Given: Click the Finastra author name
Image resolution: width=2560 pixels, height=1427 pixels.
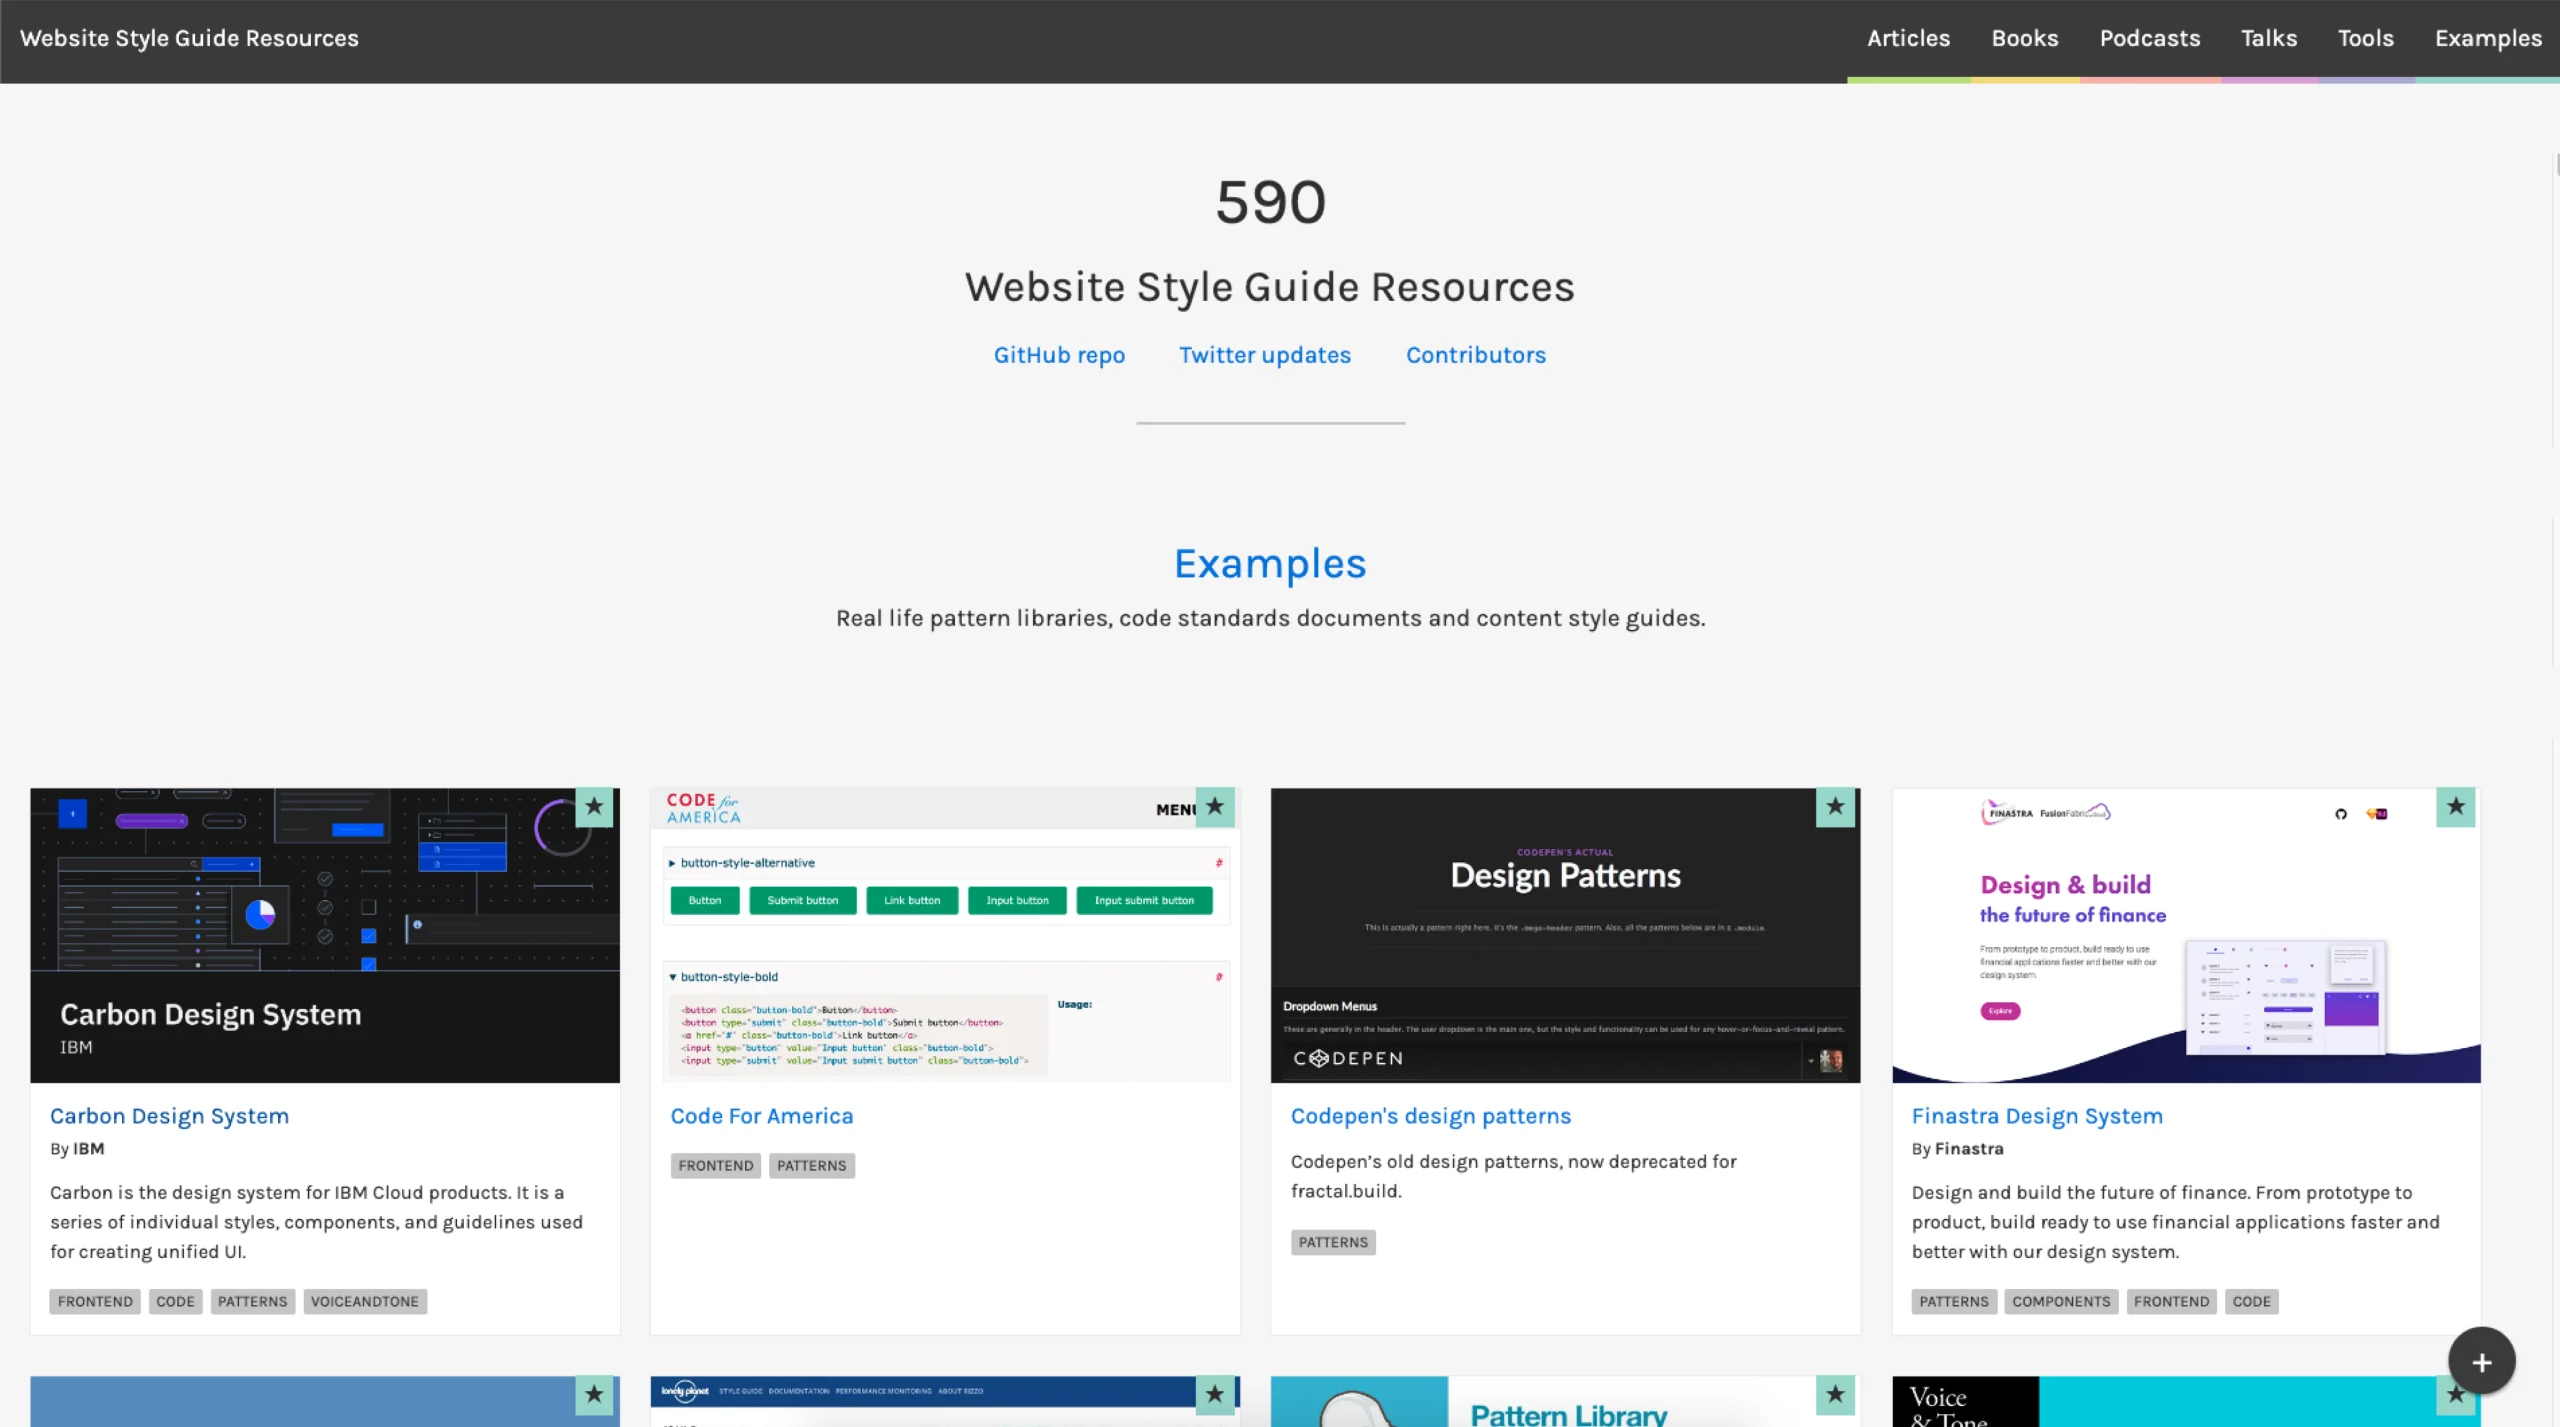Looking at the screenshot, I should click(1968, 1149).
